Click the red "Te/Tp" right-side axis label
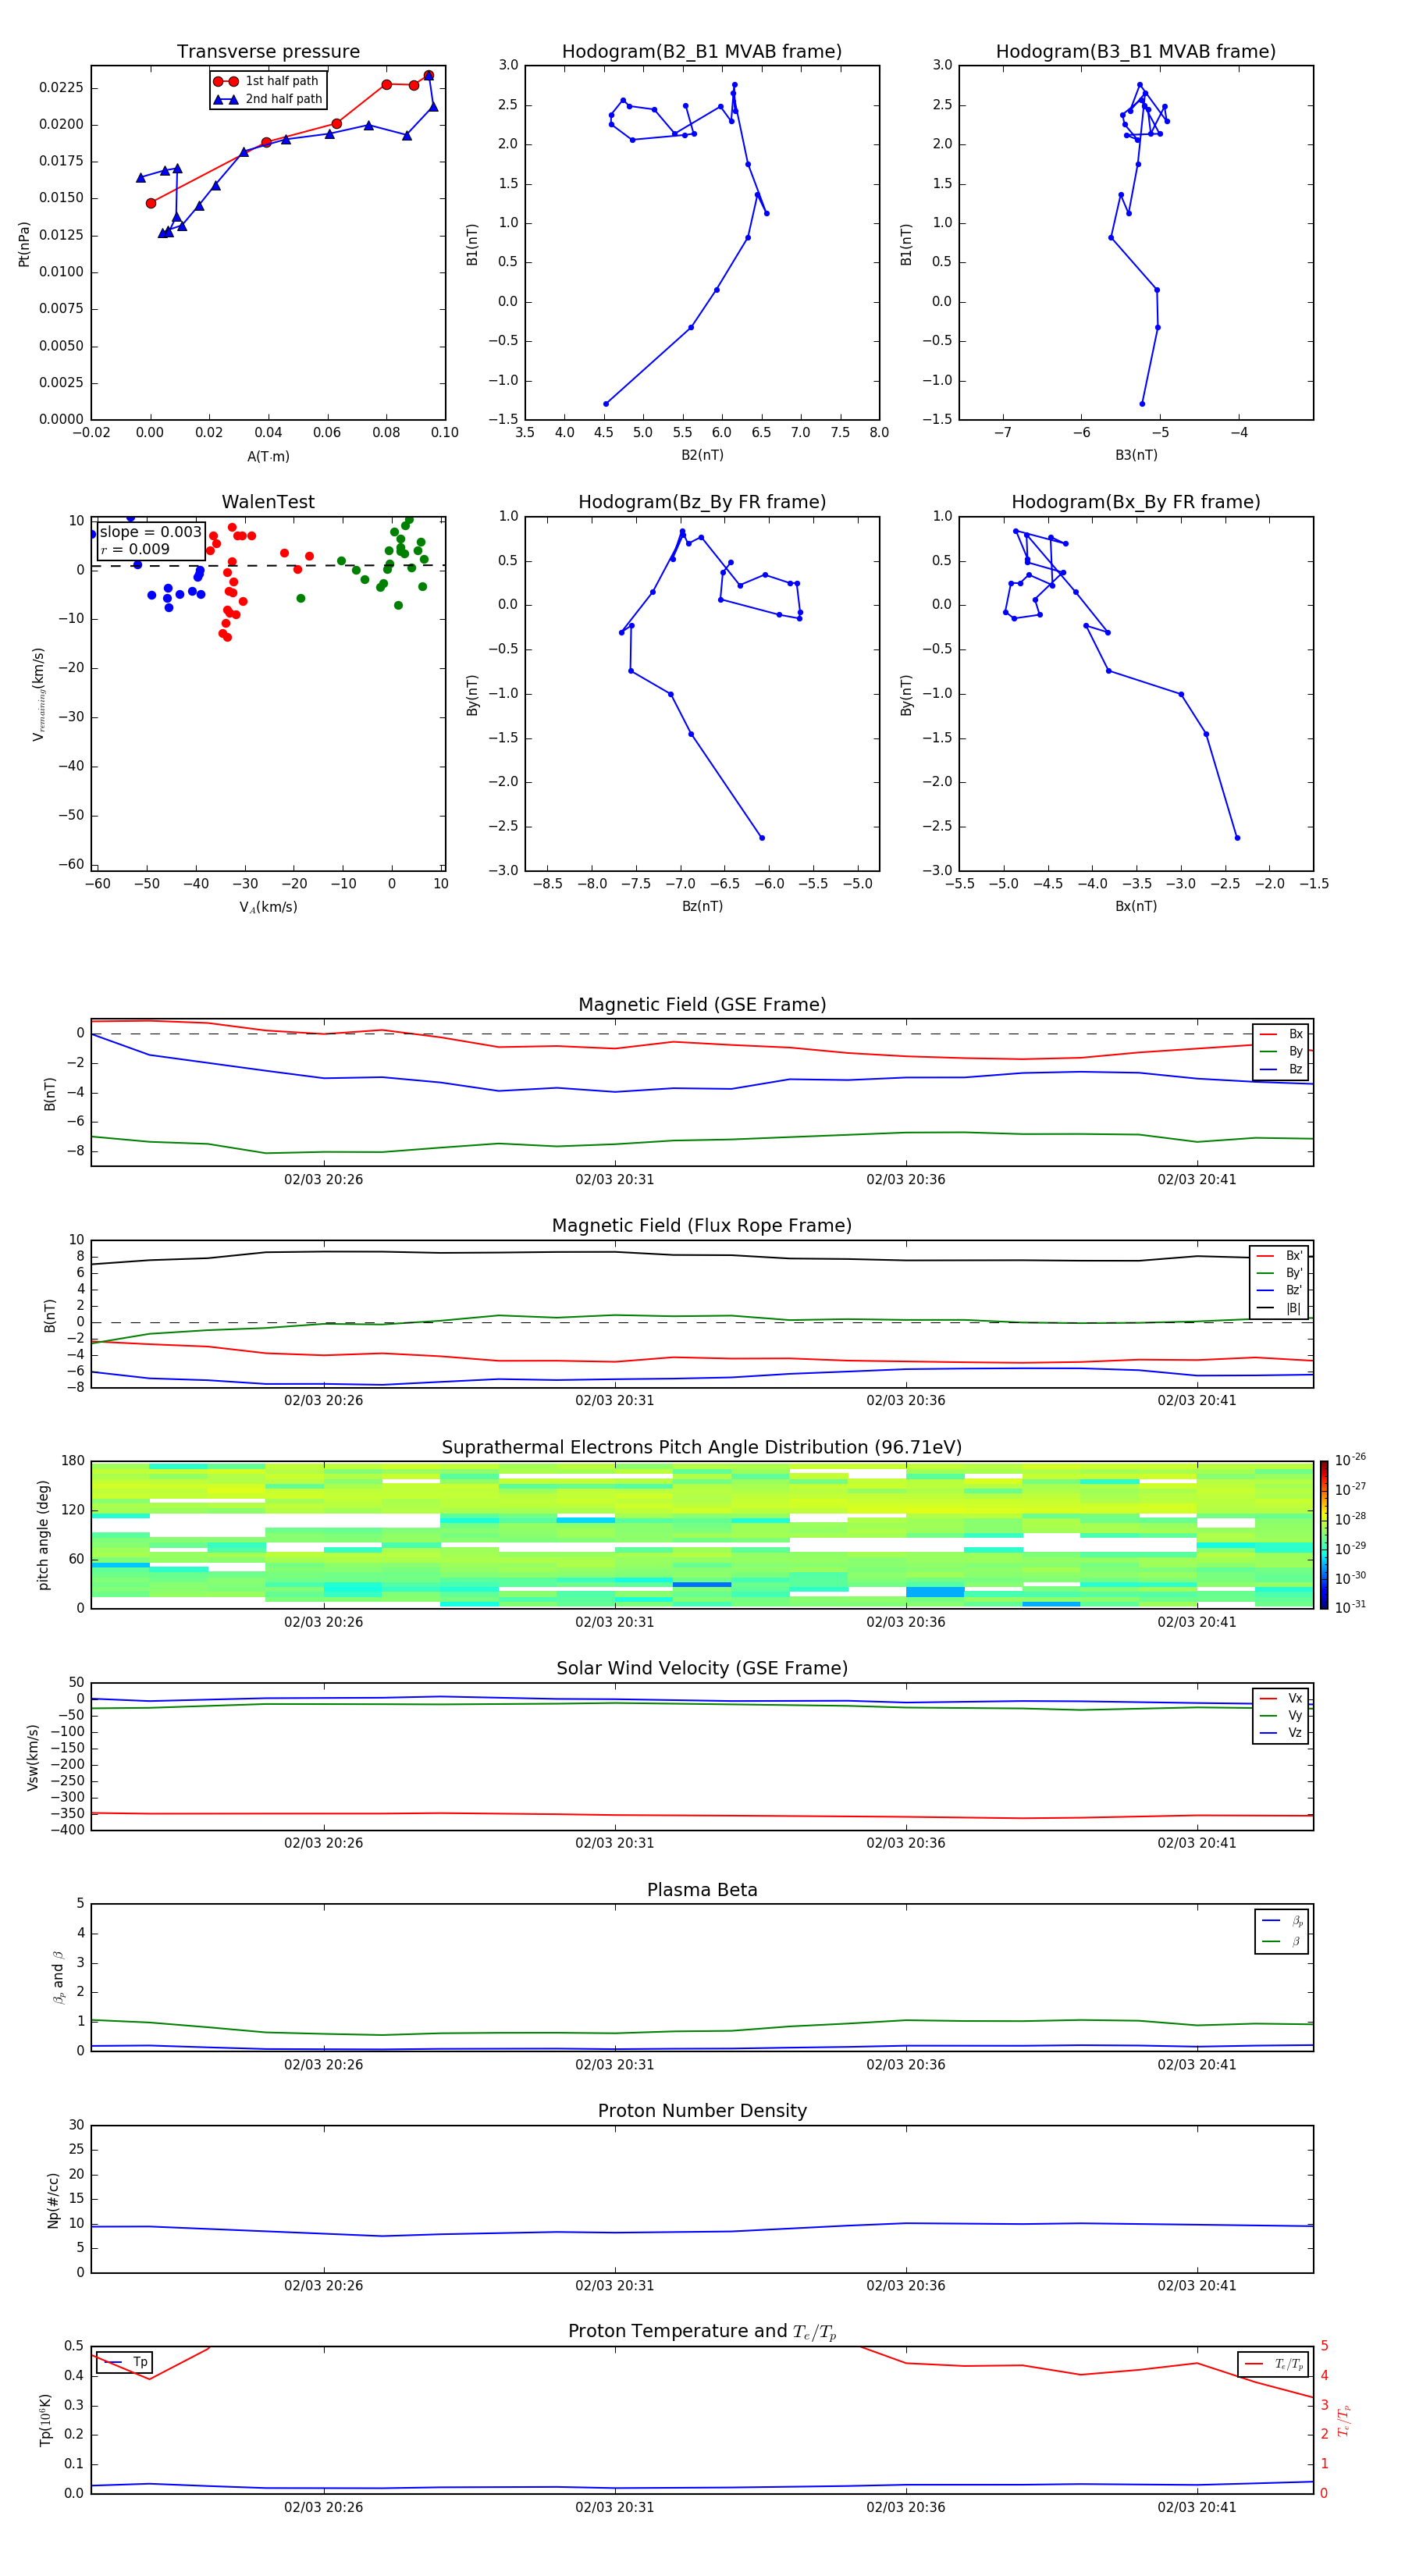 [1344, 2420]
